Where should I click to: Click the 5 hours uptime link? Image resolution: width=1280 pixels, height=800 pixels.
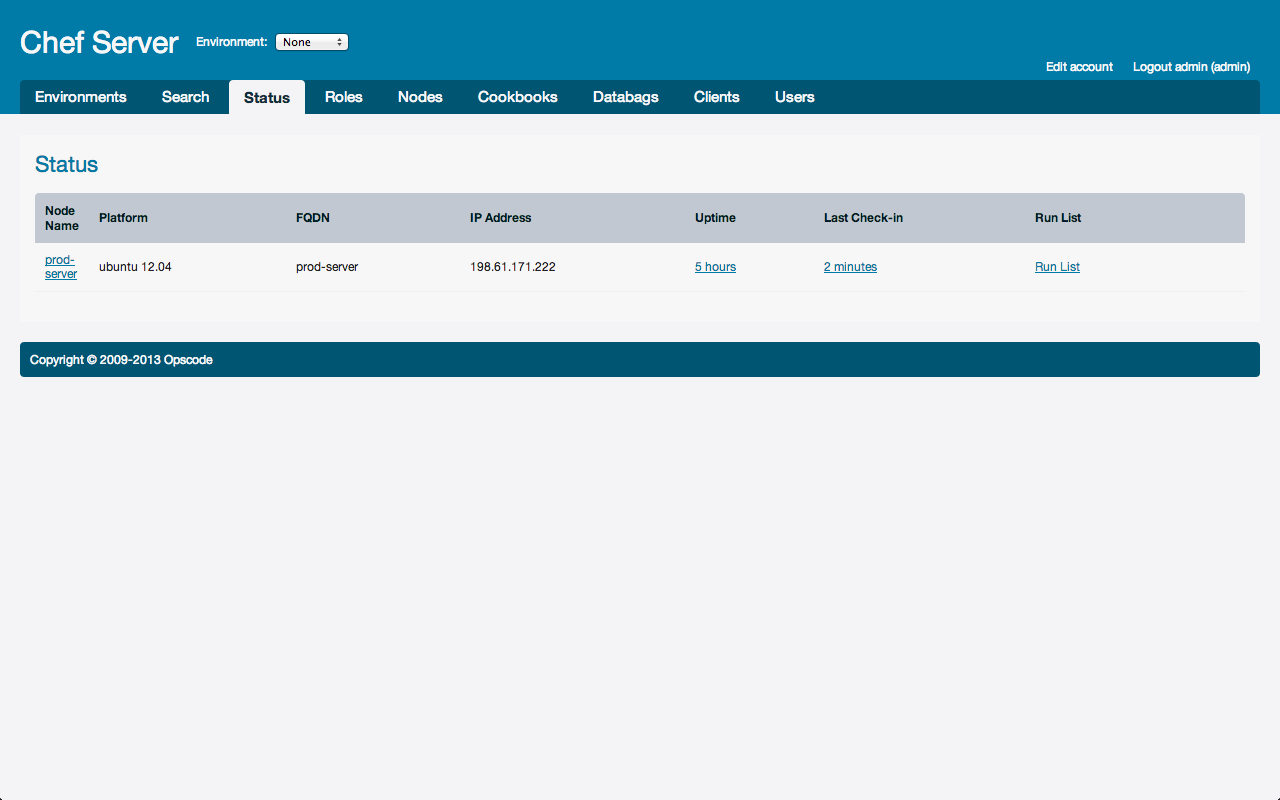pos(715,267)
